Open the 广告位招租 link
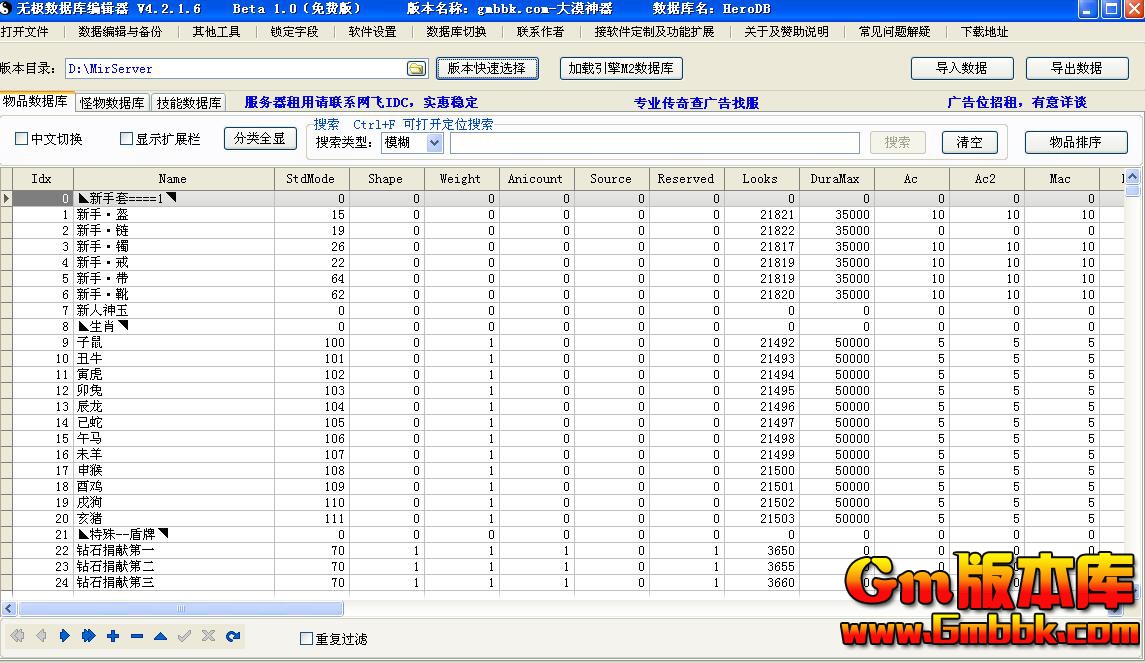This screenshot has width=1145, height=663. point(1016,102)
